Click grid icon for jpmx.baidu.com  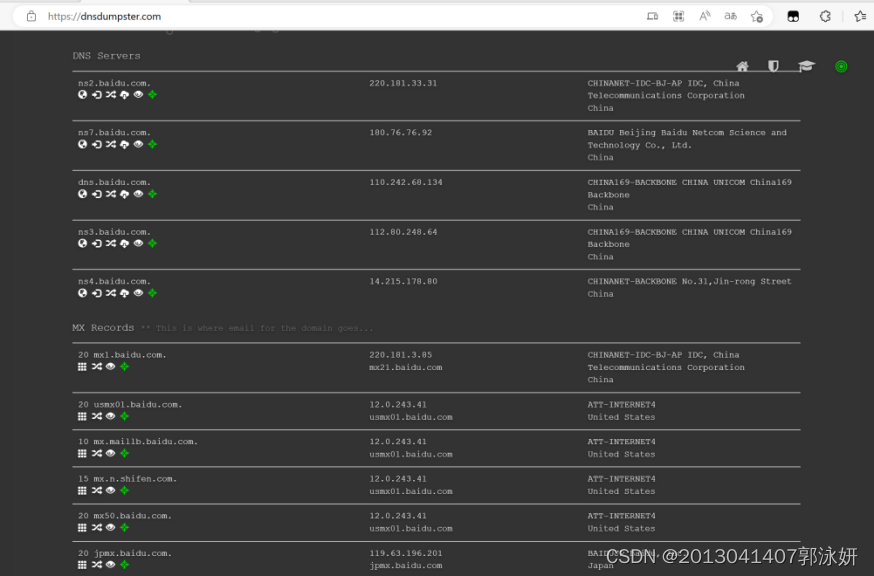click(82, 565)
